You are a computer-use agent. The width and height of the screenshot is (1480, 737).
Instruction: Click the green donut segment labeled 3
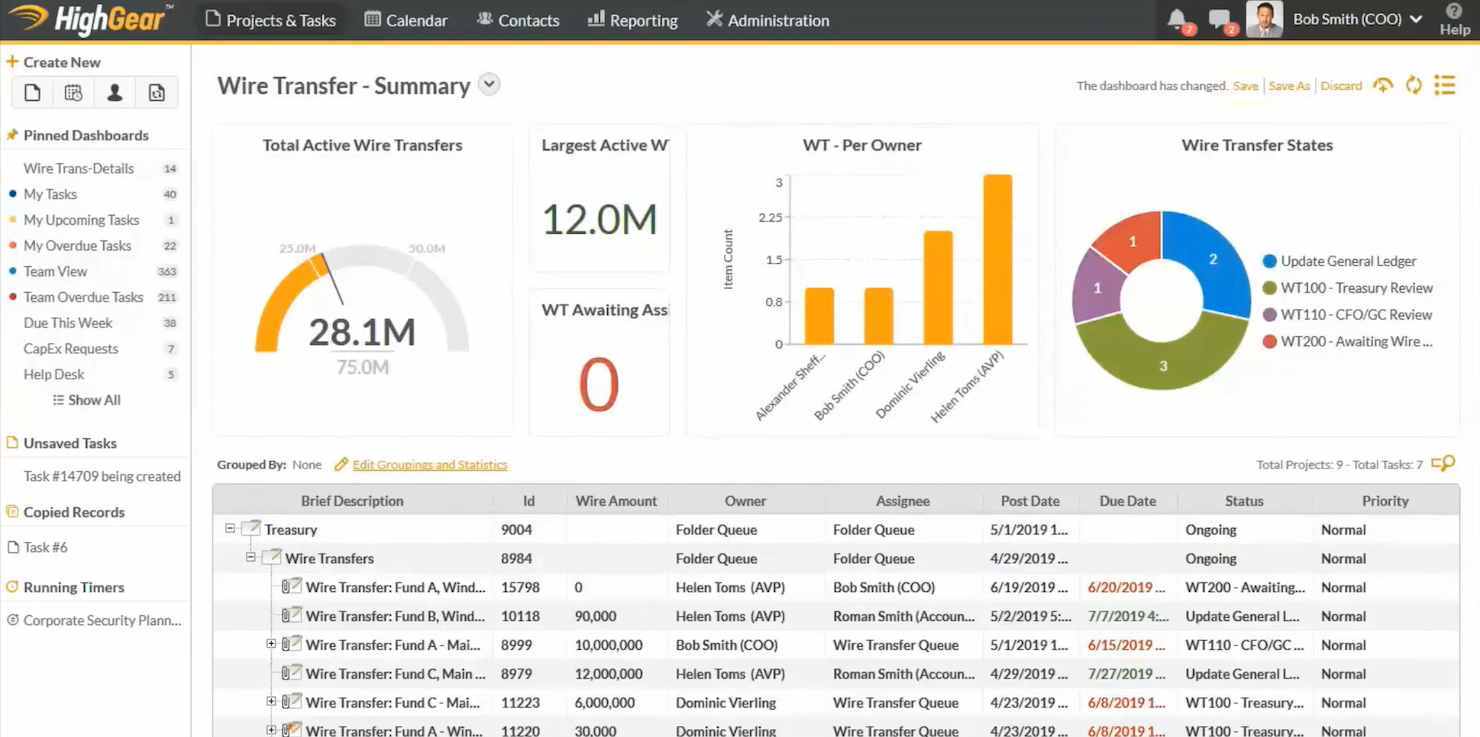pos(1163,365)
